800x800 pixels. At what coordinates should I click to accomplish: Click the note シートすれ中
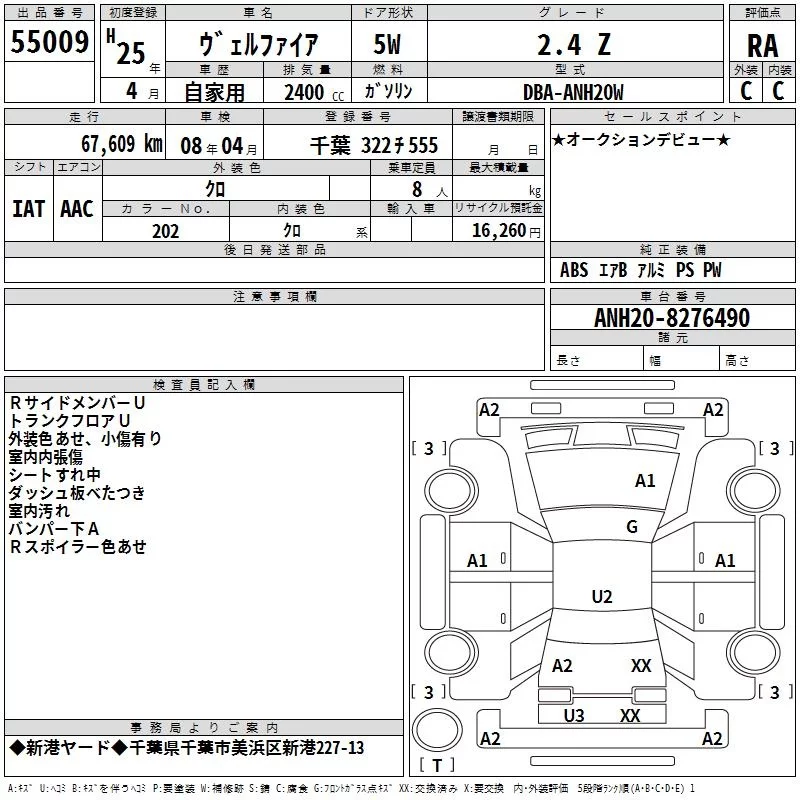click(x=55, y=474)
